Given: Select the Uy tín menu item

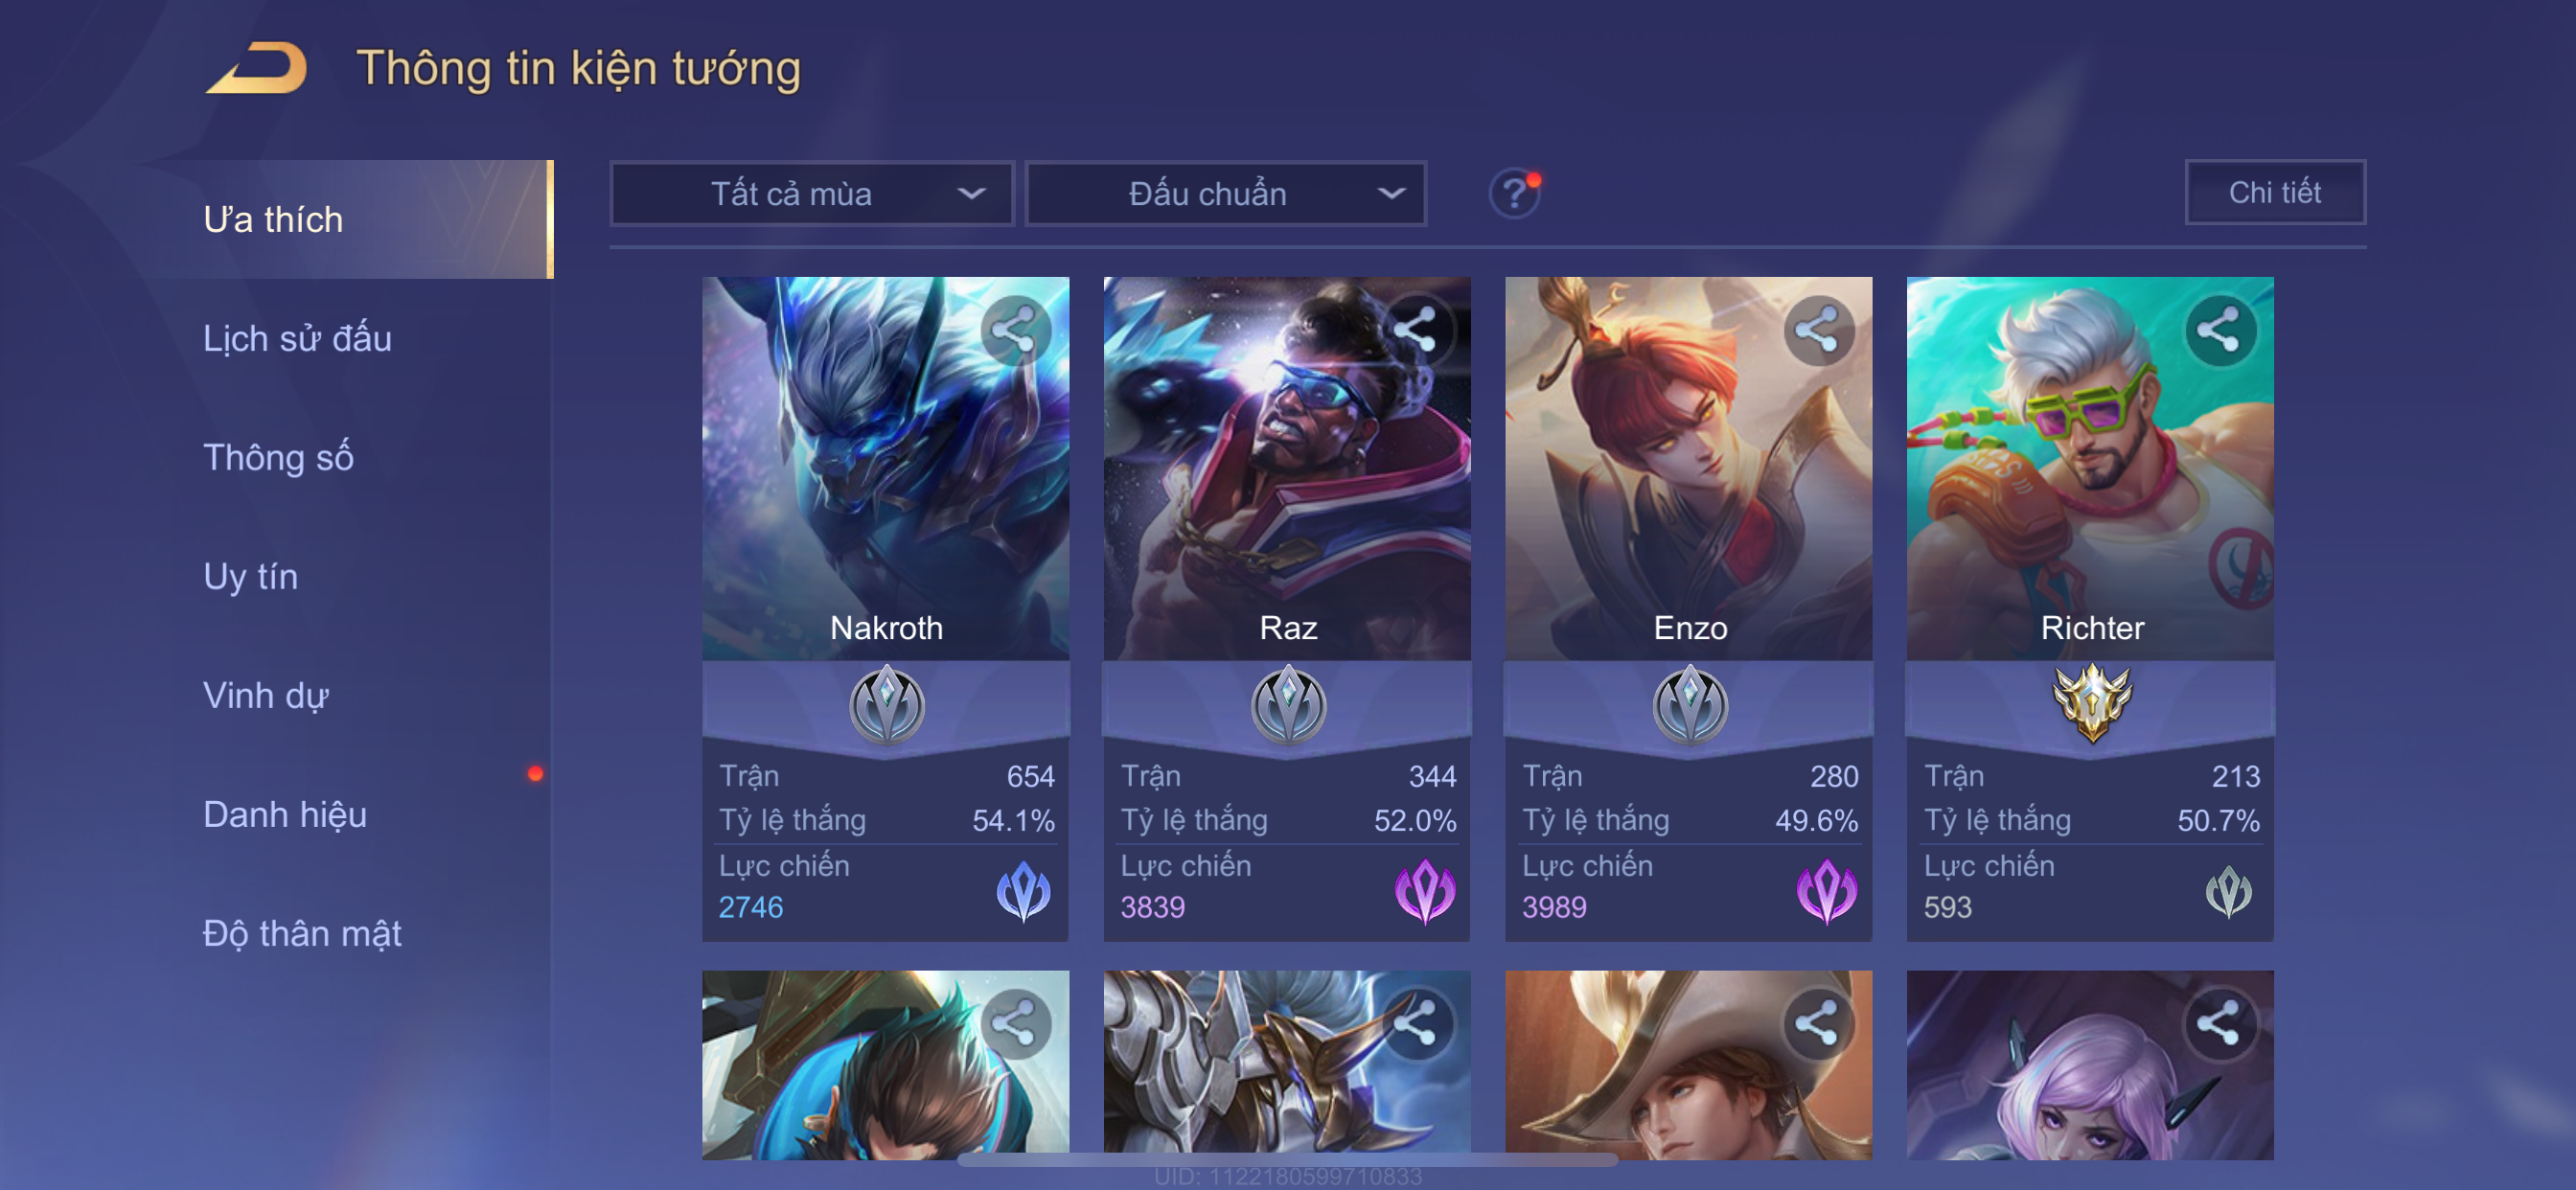Looking at the screenshot, I should (250, 576).
